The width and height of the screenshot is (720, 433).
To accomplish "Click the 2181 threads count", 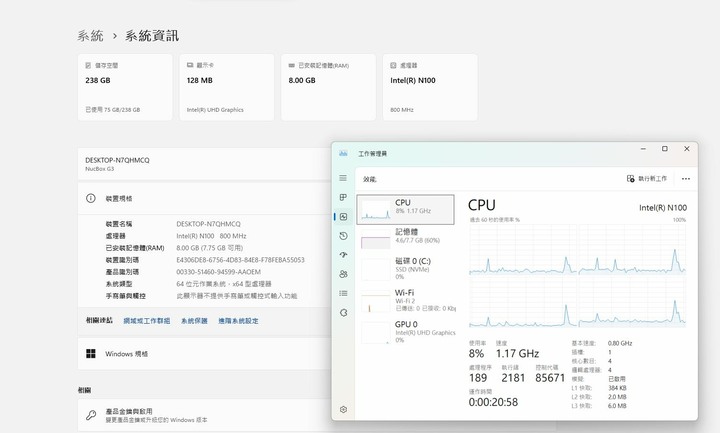I will (x=513, y=378).
